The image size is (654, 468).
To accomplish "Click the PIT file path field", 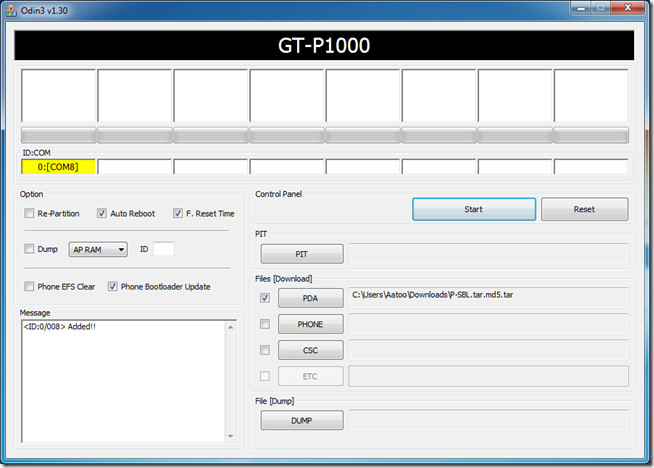I will point(488,254).
